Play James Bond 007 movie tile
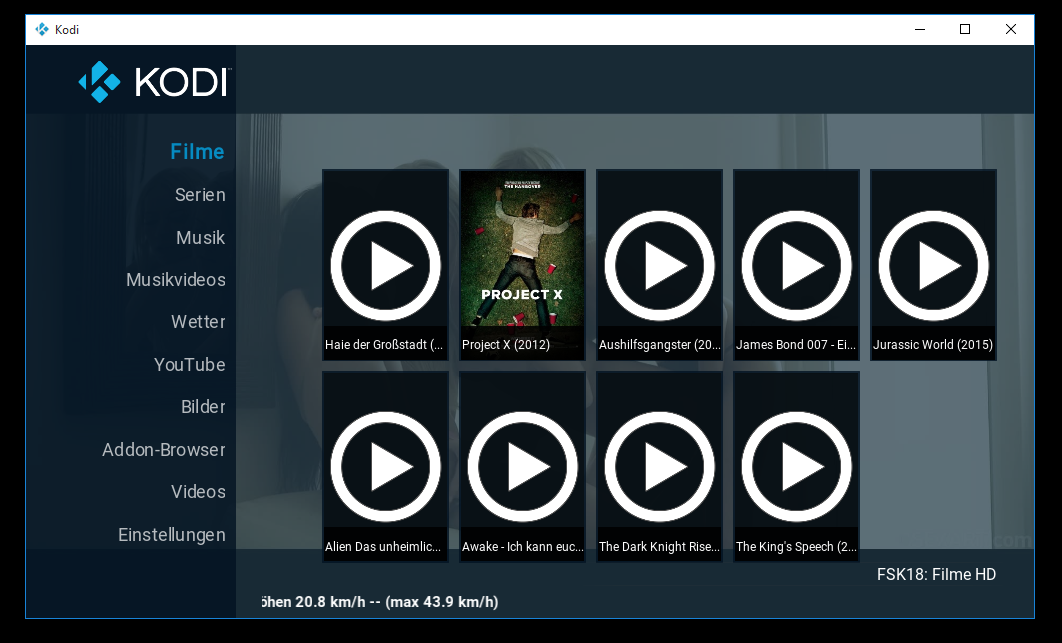The height and width of the screenshot is (643, 1062). [796, 265]
